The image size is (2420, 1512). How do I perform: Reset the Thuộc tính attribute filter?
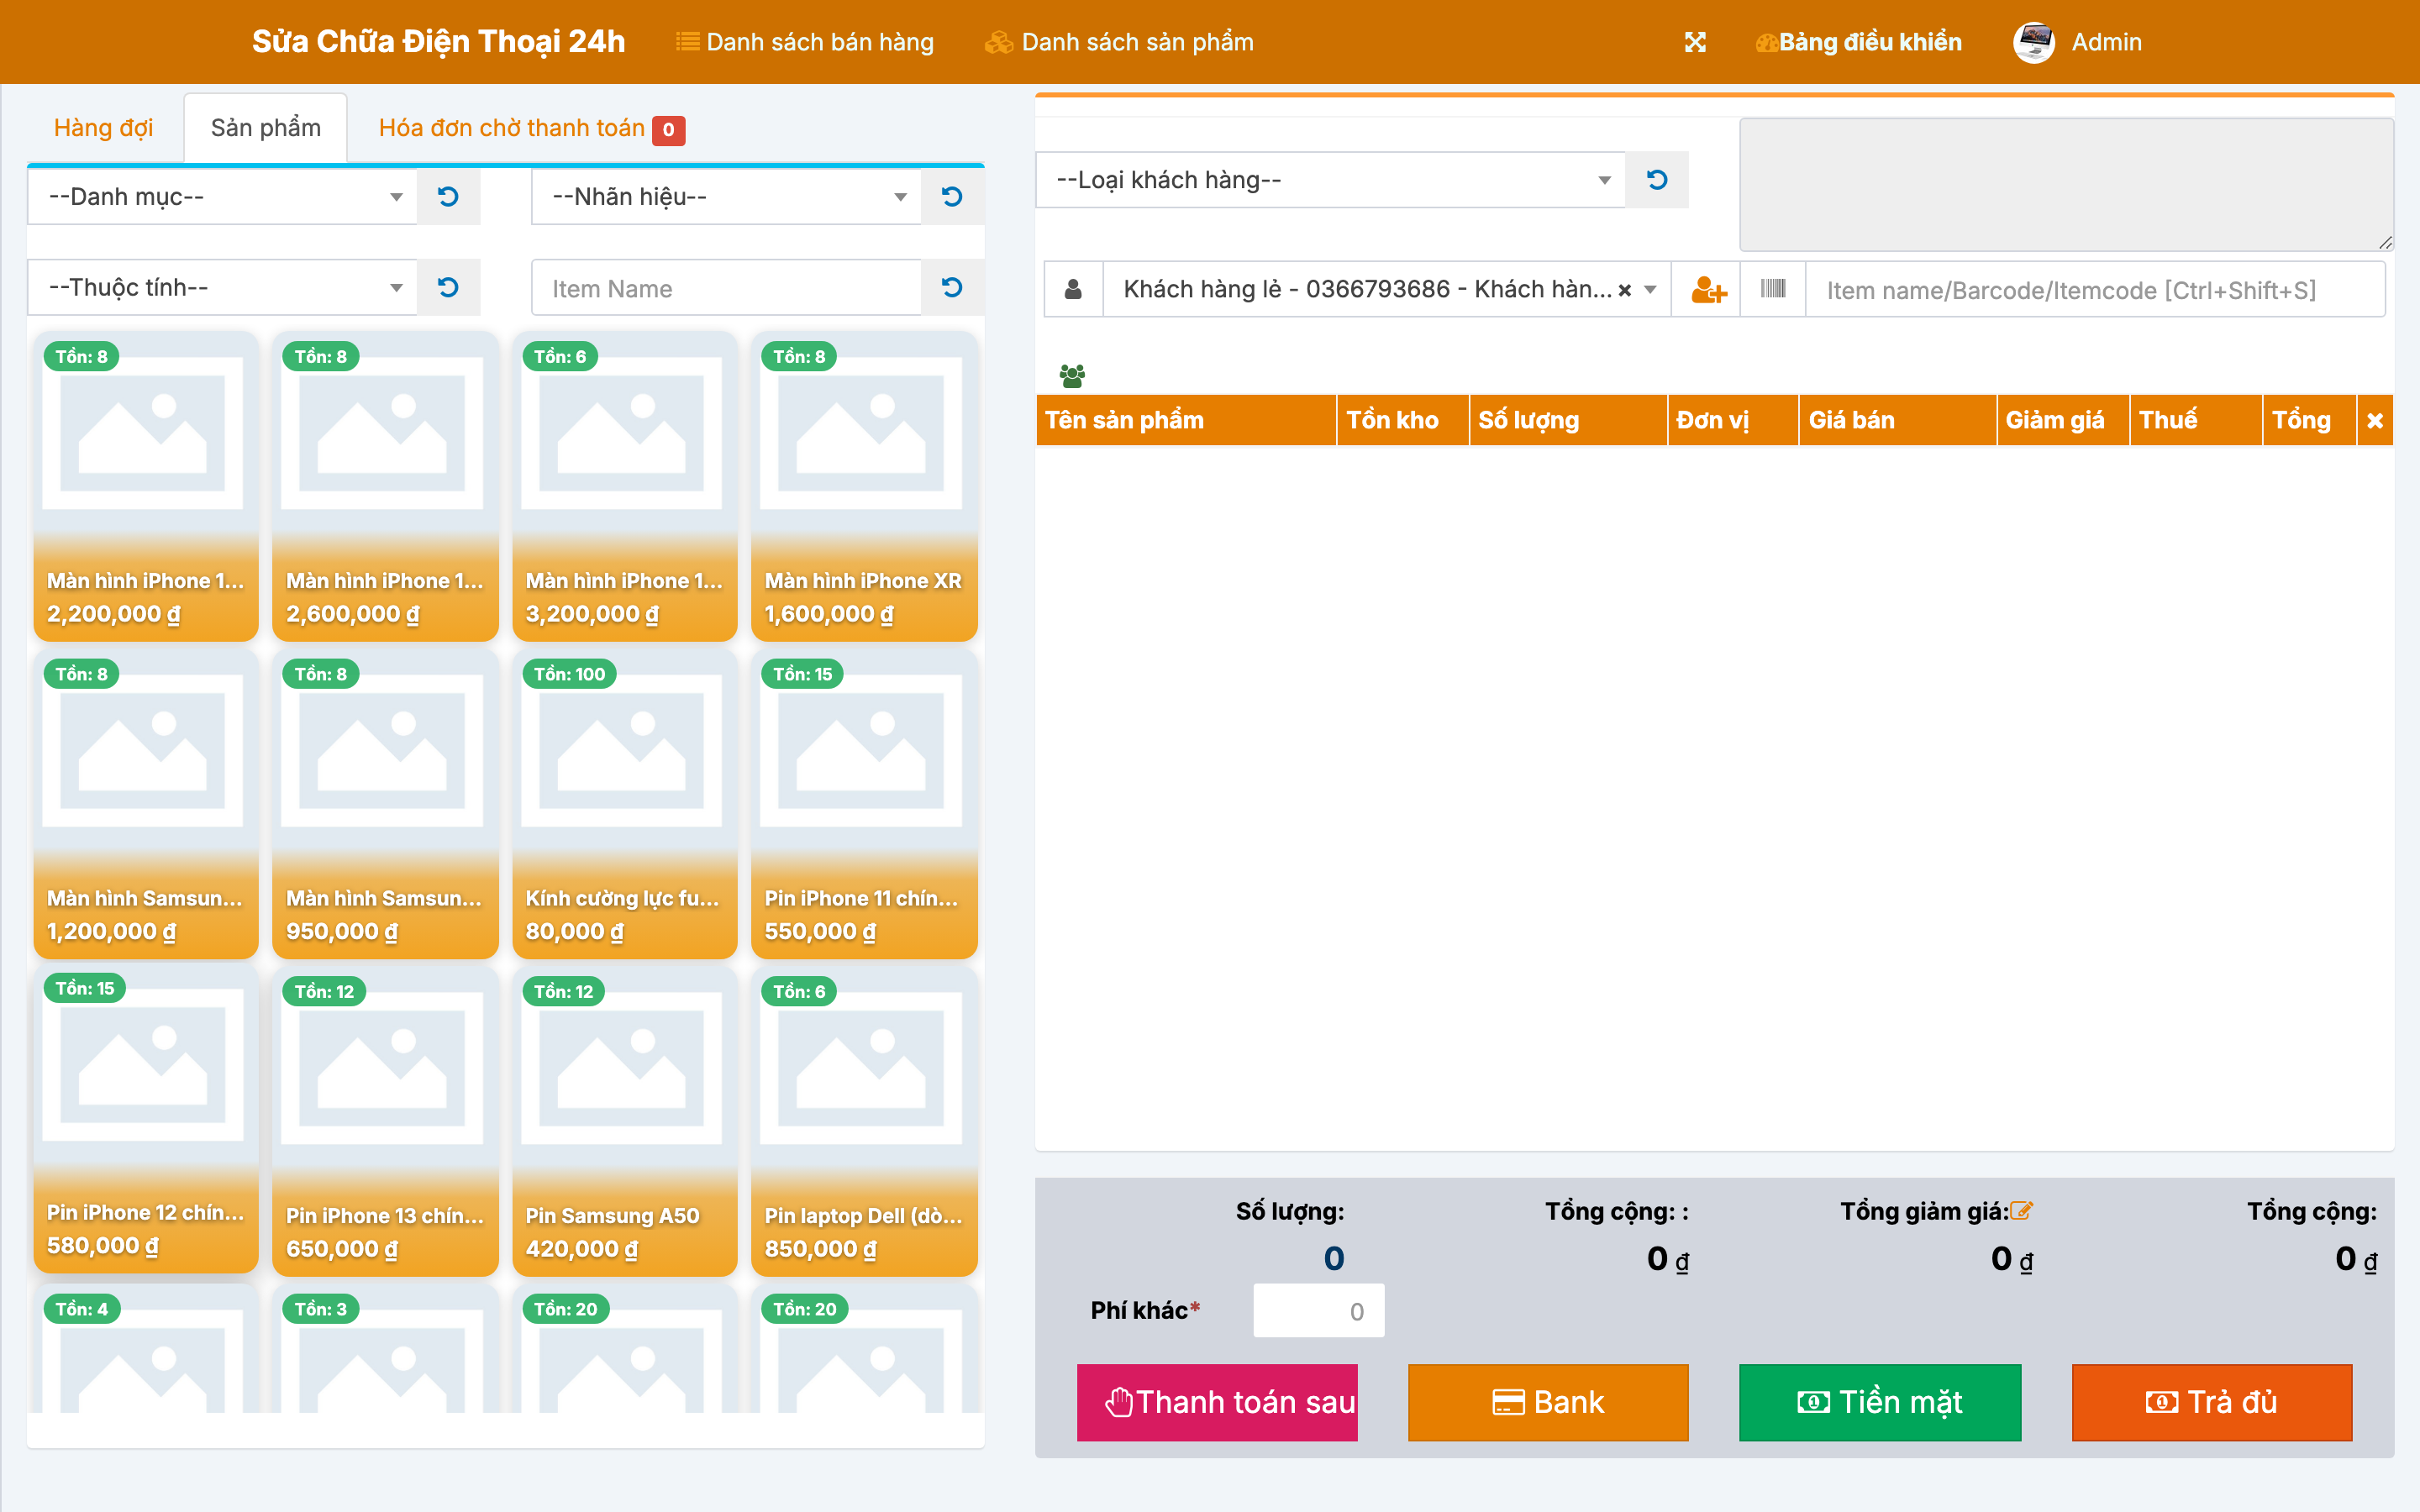448,287
